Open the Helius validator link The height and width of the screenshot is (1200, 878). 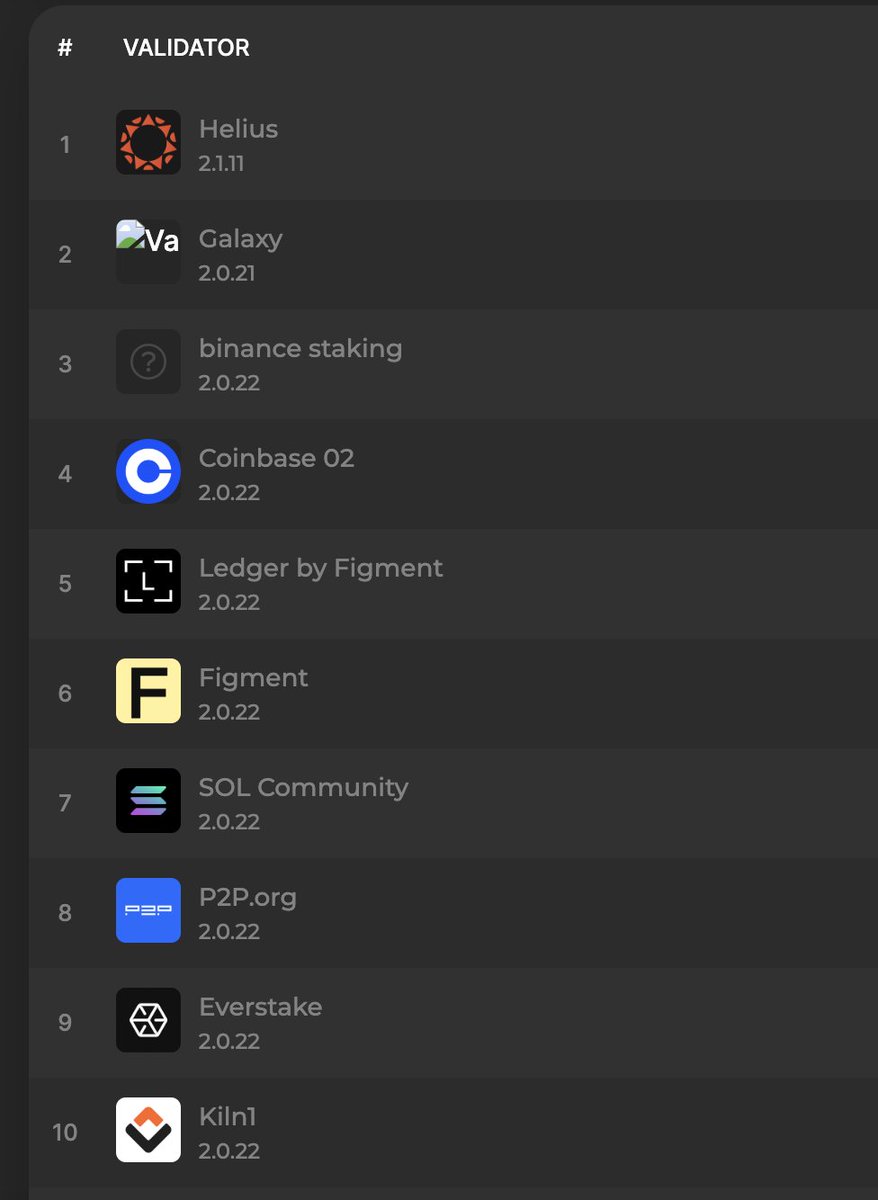point(238,129)
